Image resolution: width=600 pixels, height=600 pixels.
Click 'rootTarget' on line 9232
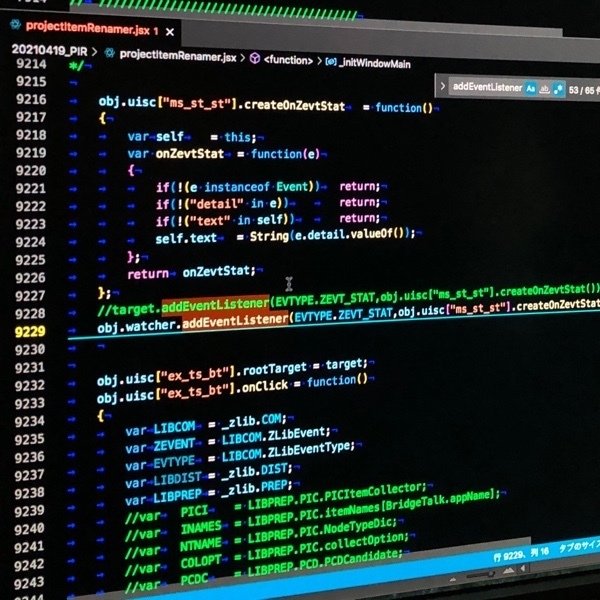click(275, 369)
